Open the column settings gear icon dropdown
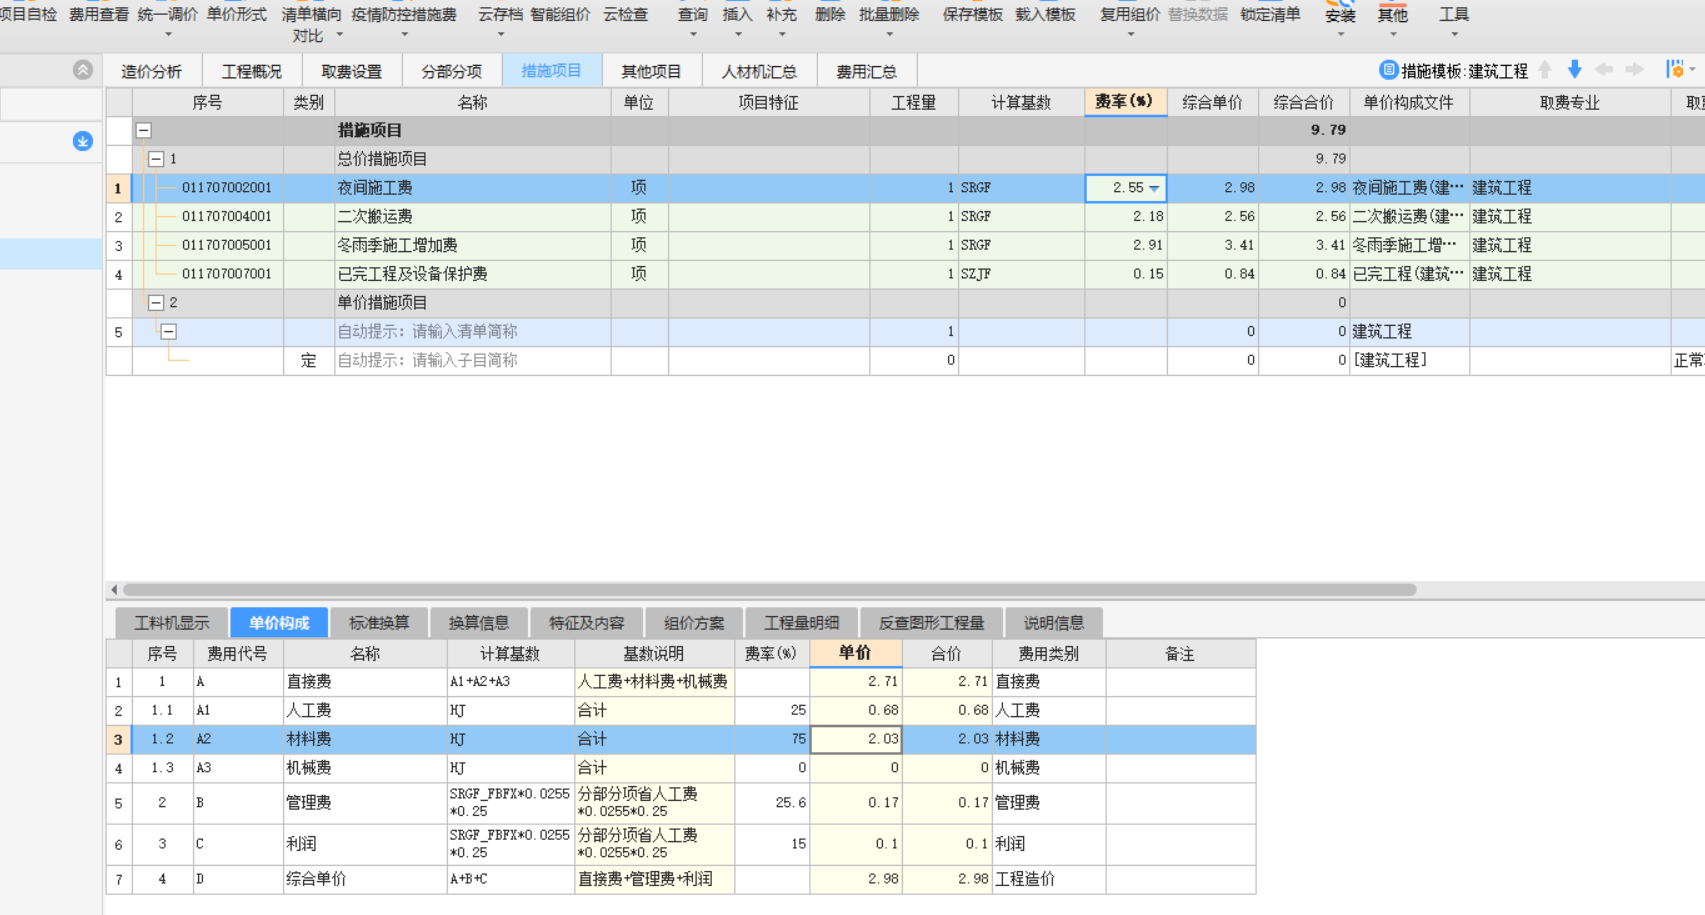1705x915 pixels. click(1680, 70)
